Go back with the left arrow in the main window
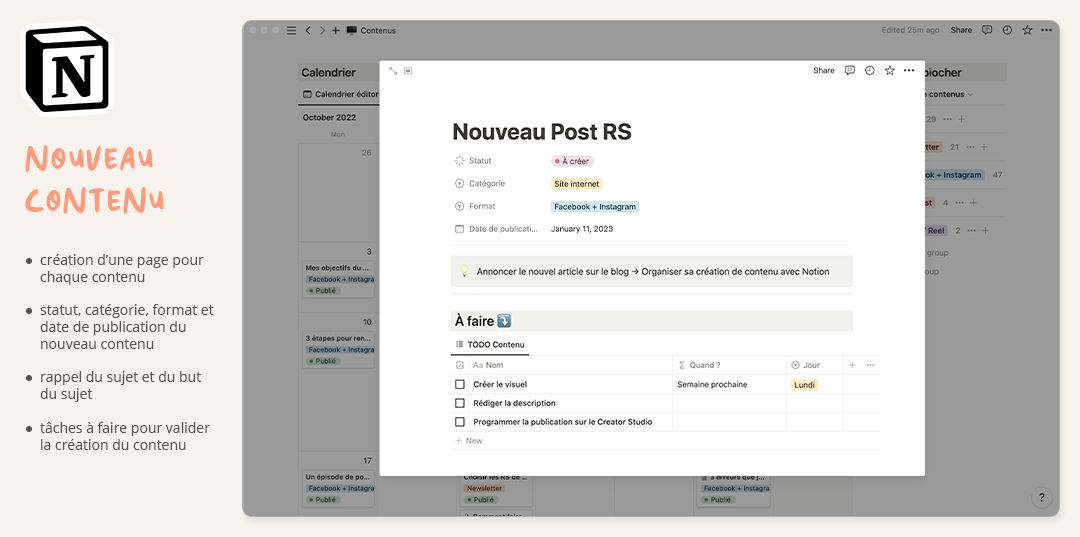 pyautogui.click(x=308, y=30)
